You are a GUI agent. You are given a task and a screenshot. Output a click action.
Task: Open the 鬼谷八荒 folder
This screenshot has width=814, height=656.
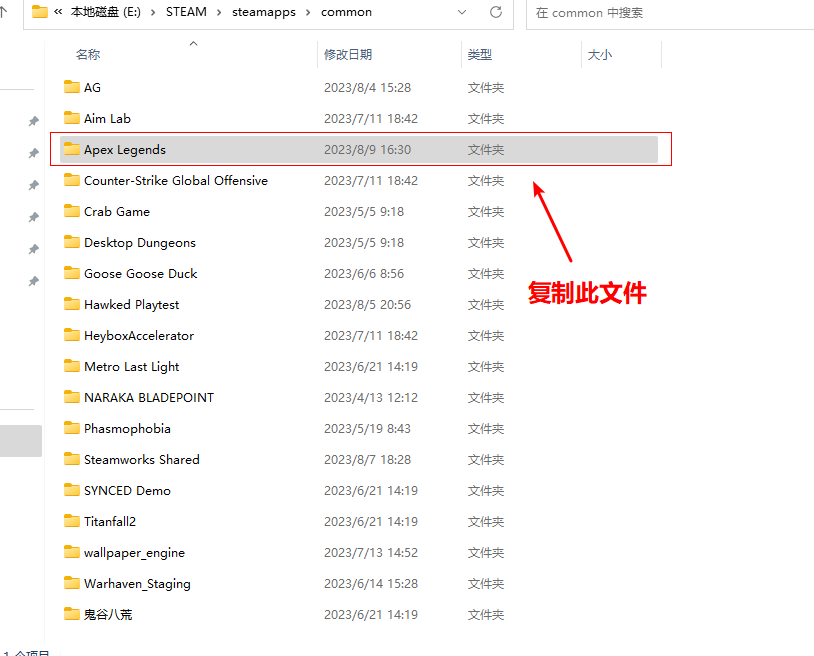coord(110,614)
